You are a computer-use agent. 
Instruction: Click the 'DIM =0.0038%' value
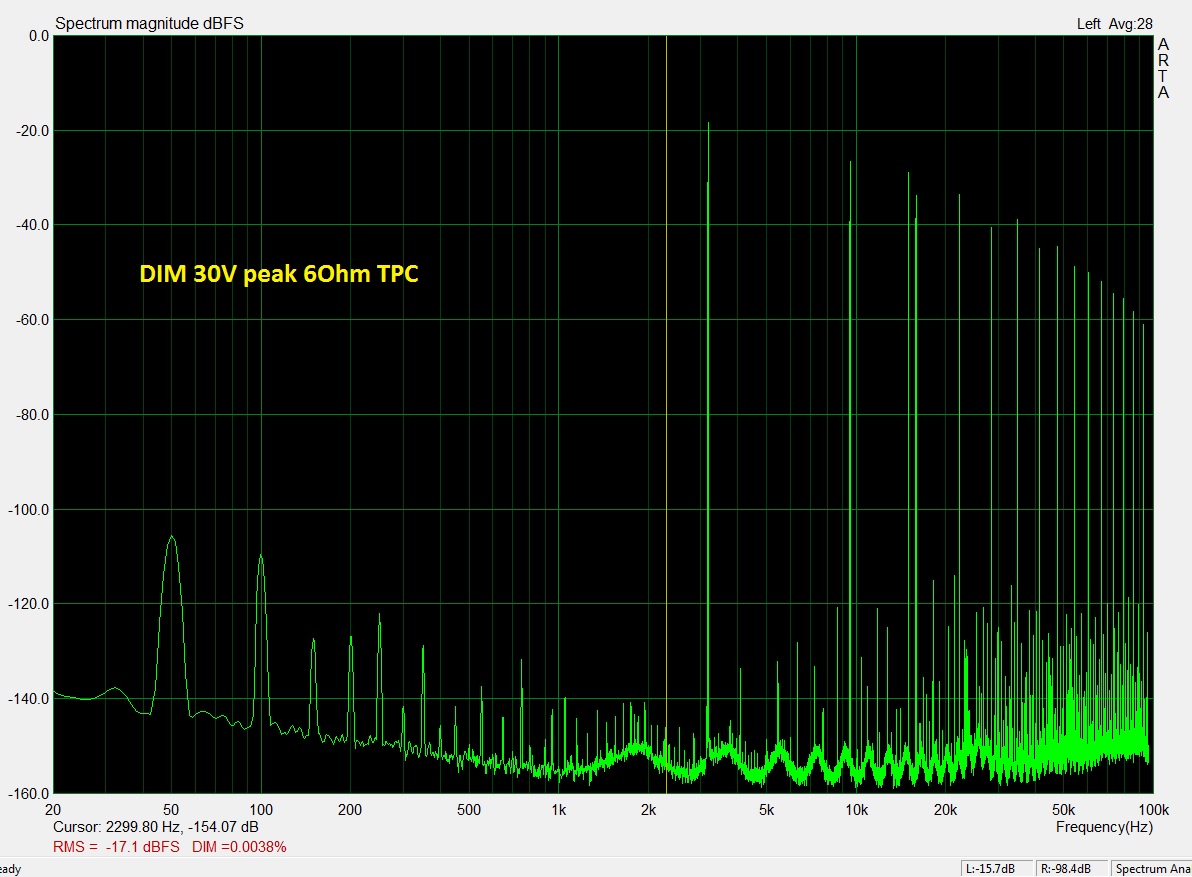[239, 847]
